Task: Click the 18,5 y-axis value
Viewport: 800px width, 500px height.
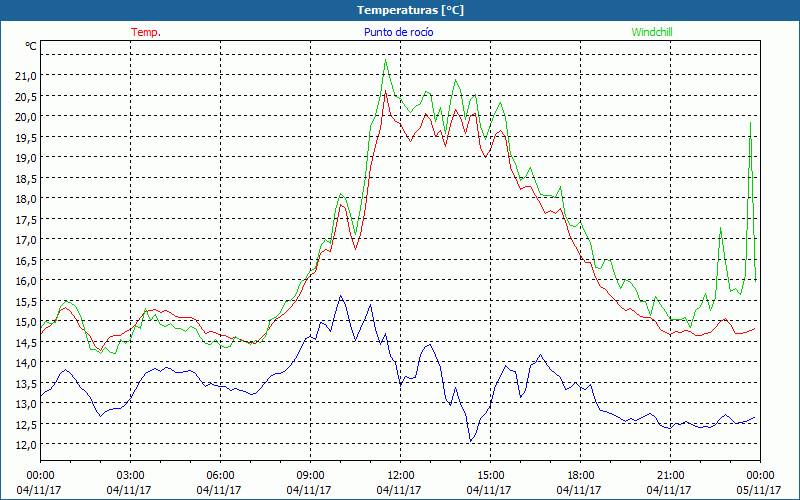Action: coord(27,178)
